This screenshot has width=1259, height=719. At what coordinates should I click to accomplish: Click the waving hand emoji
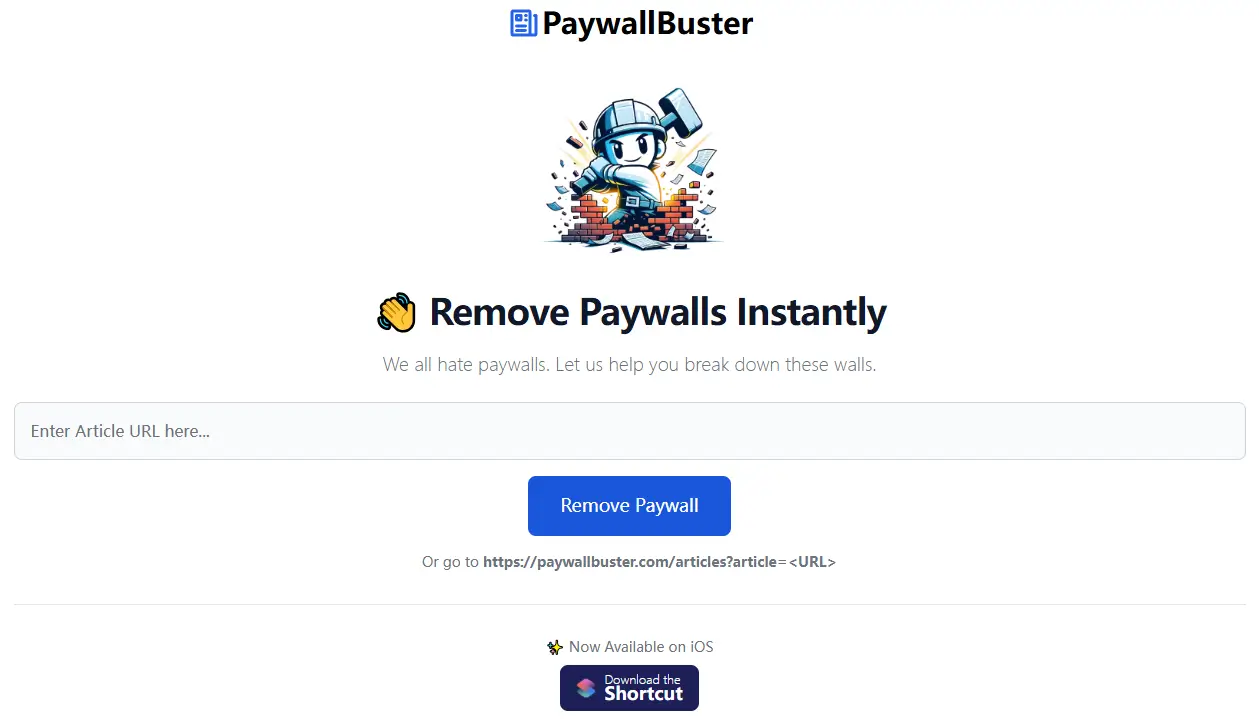(396, 313)
